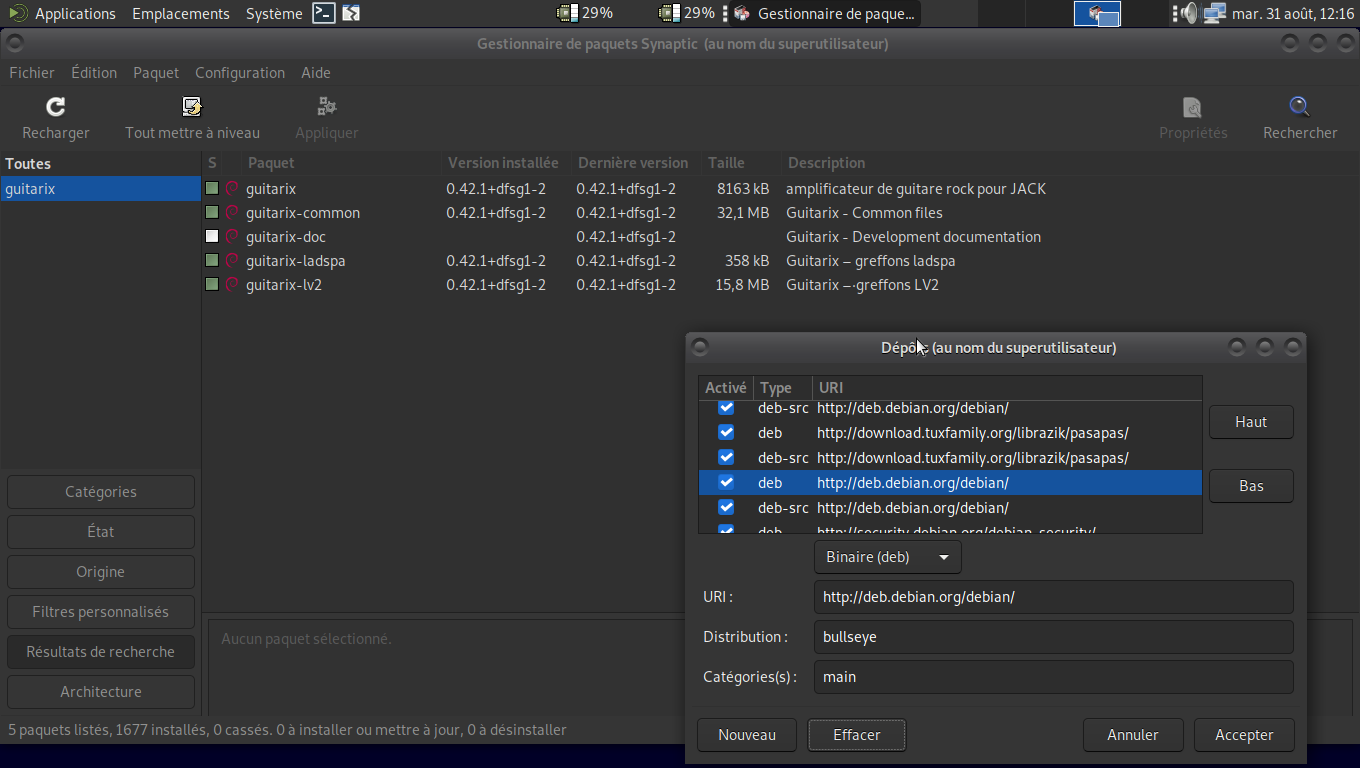
Task: Click the Rechercher magnifier icon
Action: [x=1299, y=107]
